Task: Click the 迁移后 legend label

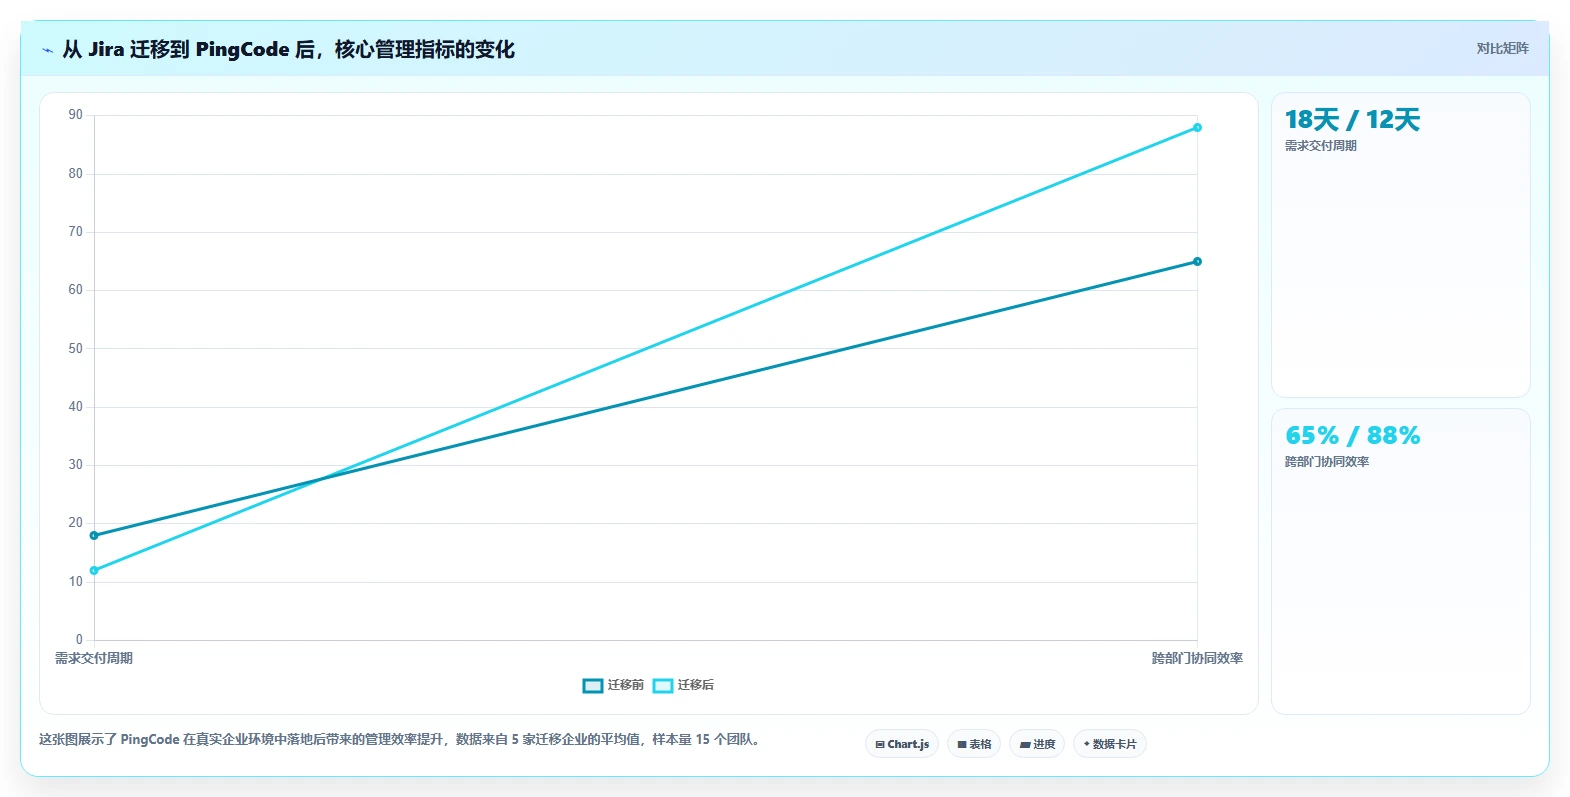Action: 696,685
